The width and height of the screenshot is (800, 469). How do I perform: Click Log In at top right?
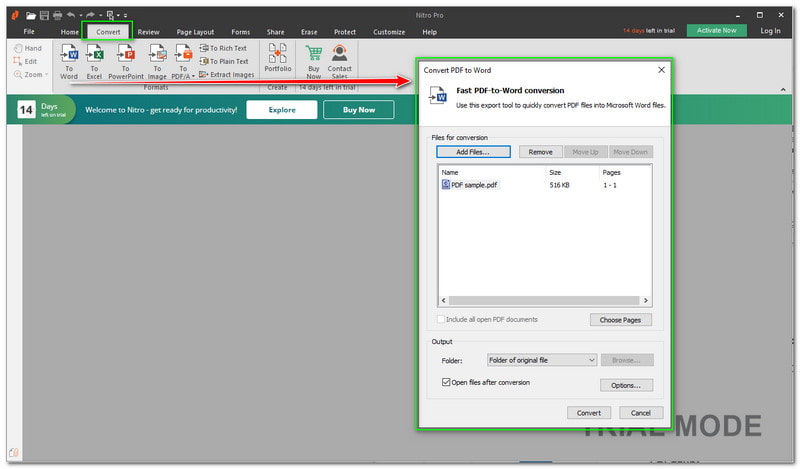point(770,31)
